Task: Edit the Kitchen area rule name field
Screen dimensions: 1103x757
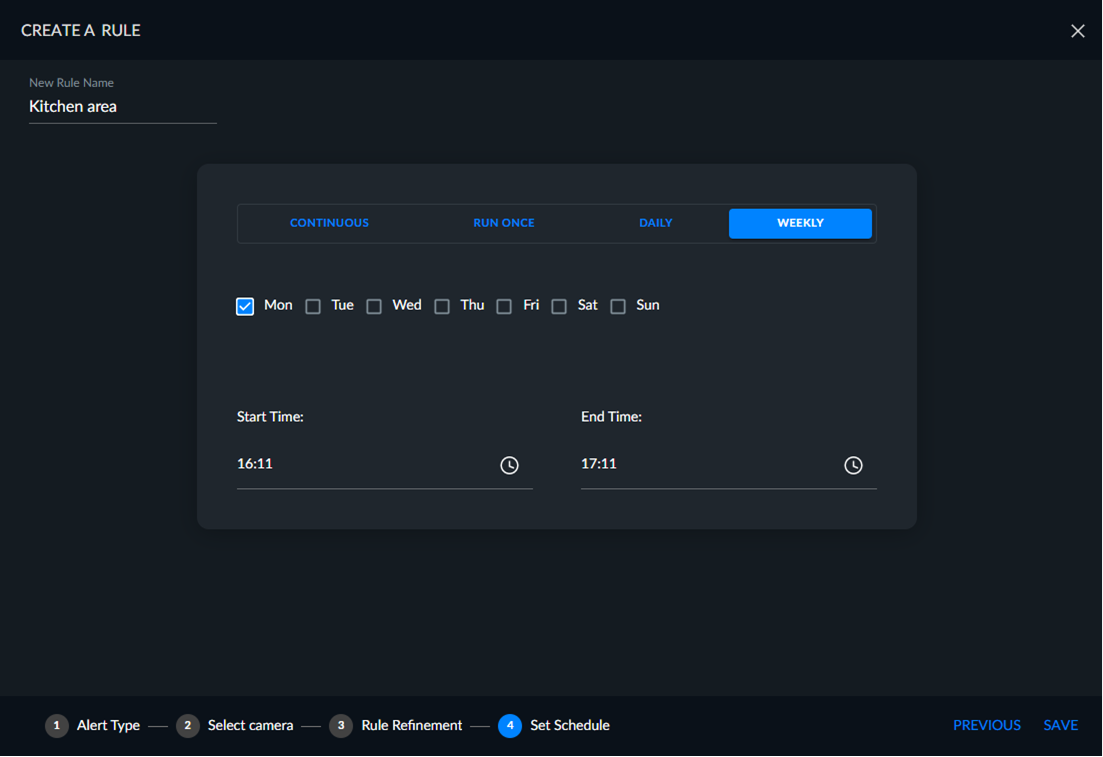Action: pos(122,107)
